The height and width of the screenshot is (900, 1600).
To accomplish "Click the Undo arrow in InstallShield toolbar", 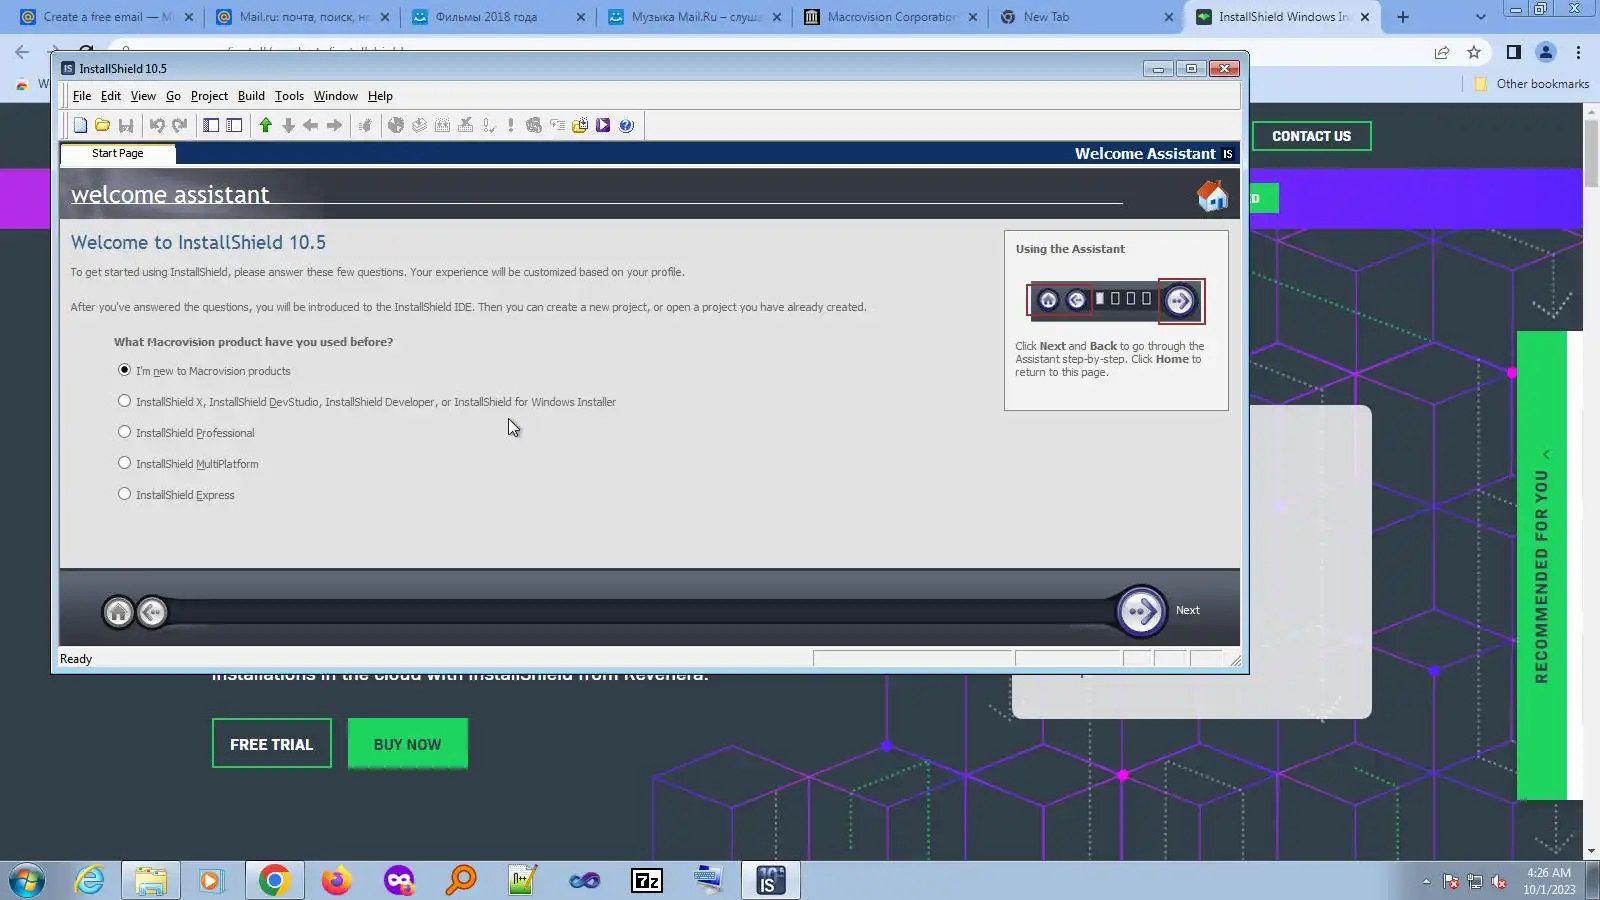I will click(157, 125).
